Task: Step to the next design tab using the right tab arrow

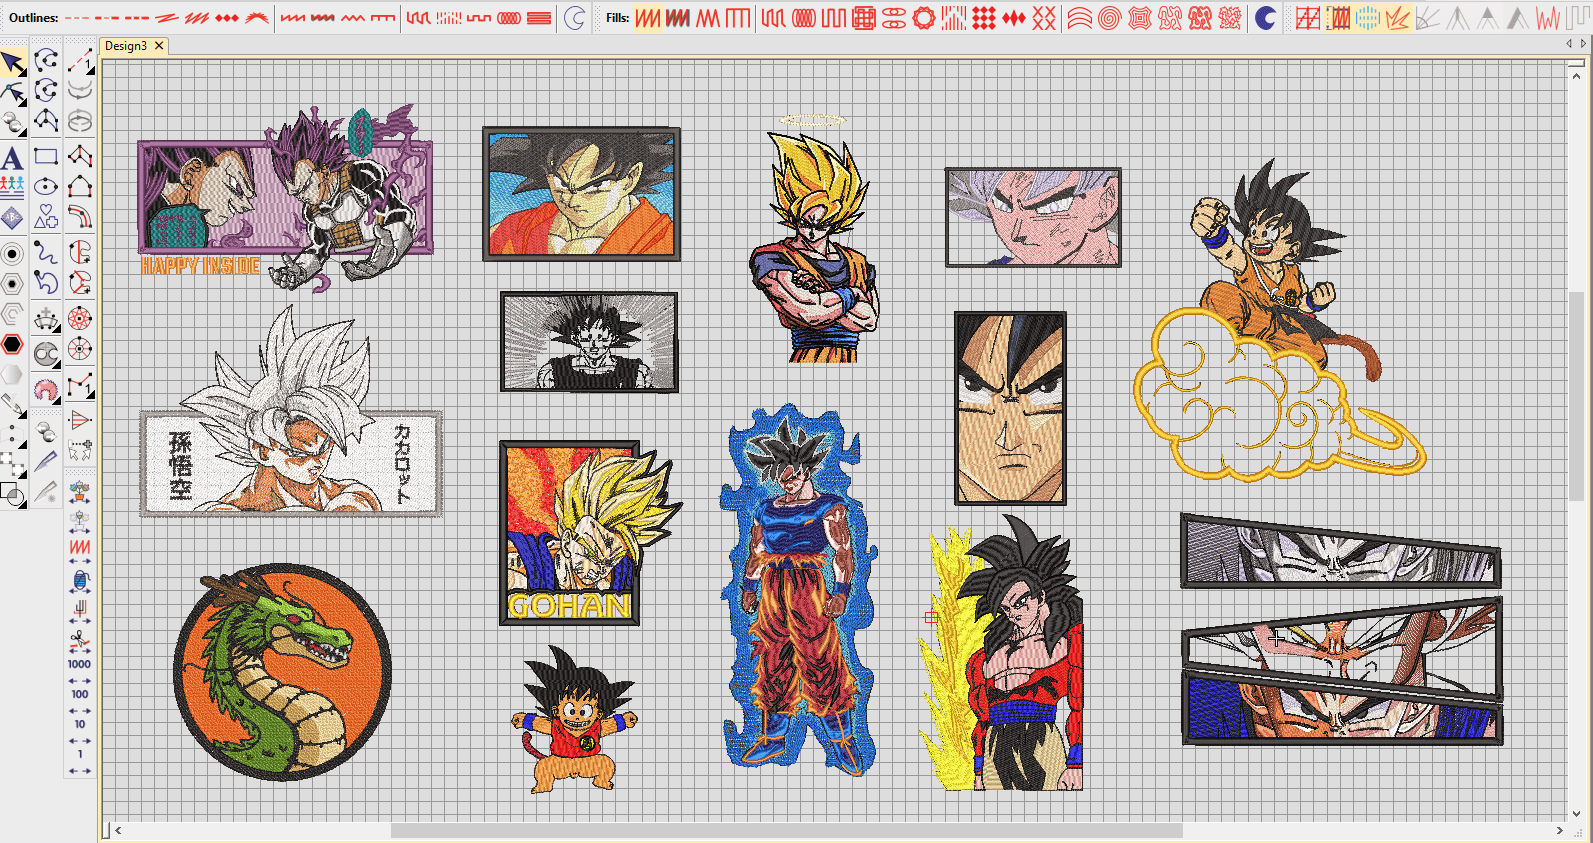Action: (1582, 44)
